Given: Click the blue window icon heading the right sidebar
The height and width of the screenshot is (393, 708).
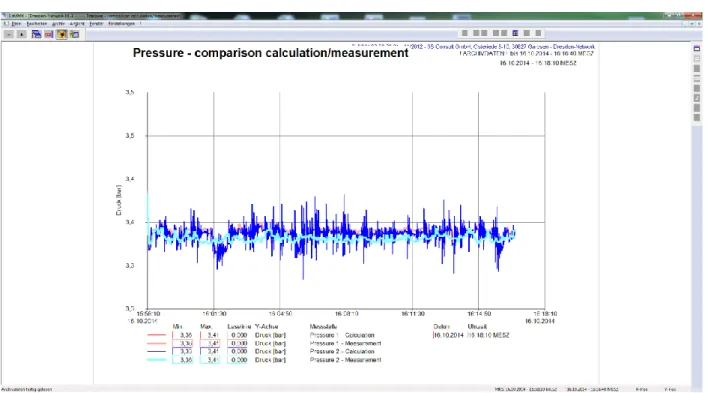Looking at the screenshot, I should coord(697,48).
